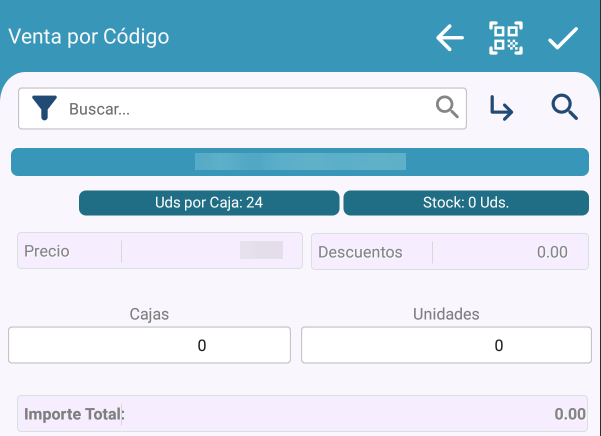The image size is (601, 436).
Task: Click the gray magnifier inside search box
Action: point(447,107)
